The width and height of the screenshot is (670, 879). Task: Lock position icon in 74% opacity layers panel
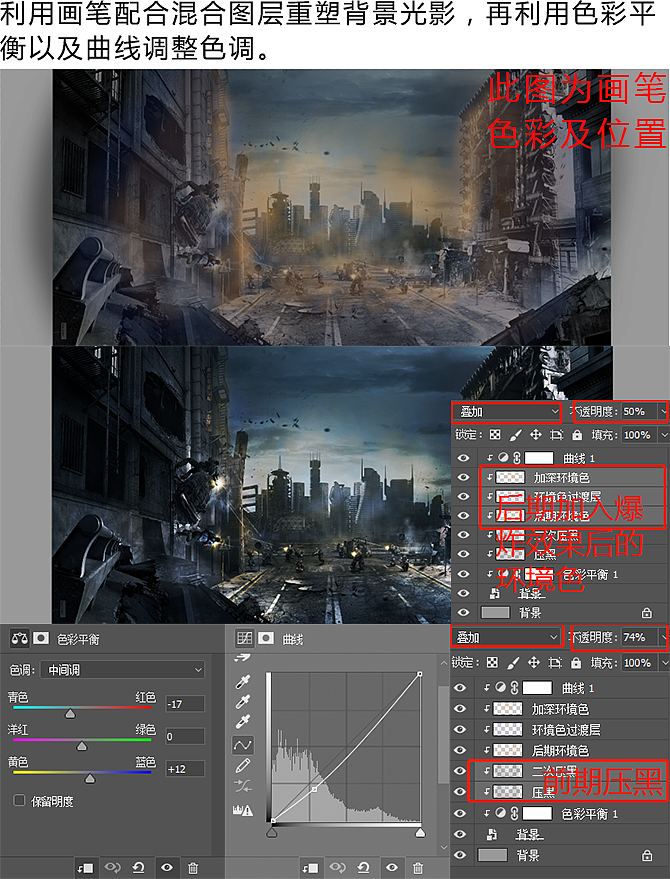[x=533, y=663]
